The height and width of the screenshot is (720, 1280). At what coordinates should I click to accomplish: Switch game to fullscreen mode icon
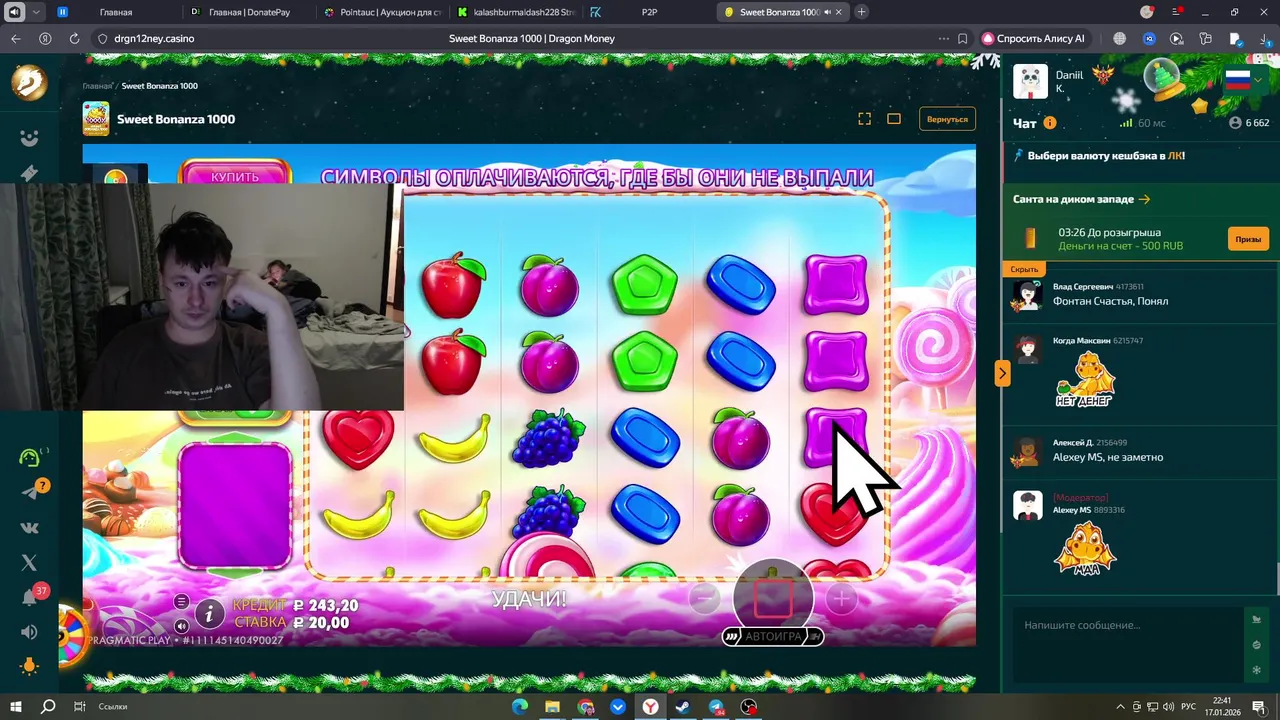[865, 119]
